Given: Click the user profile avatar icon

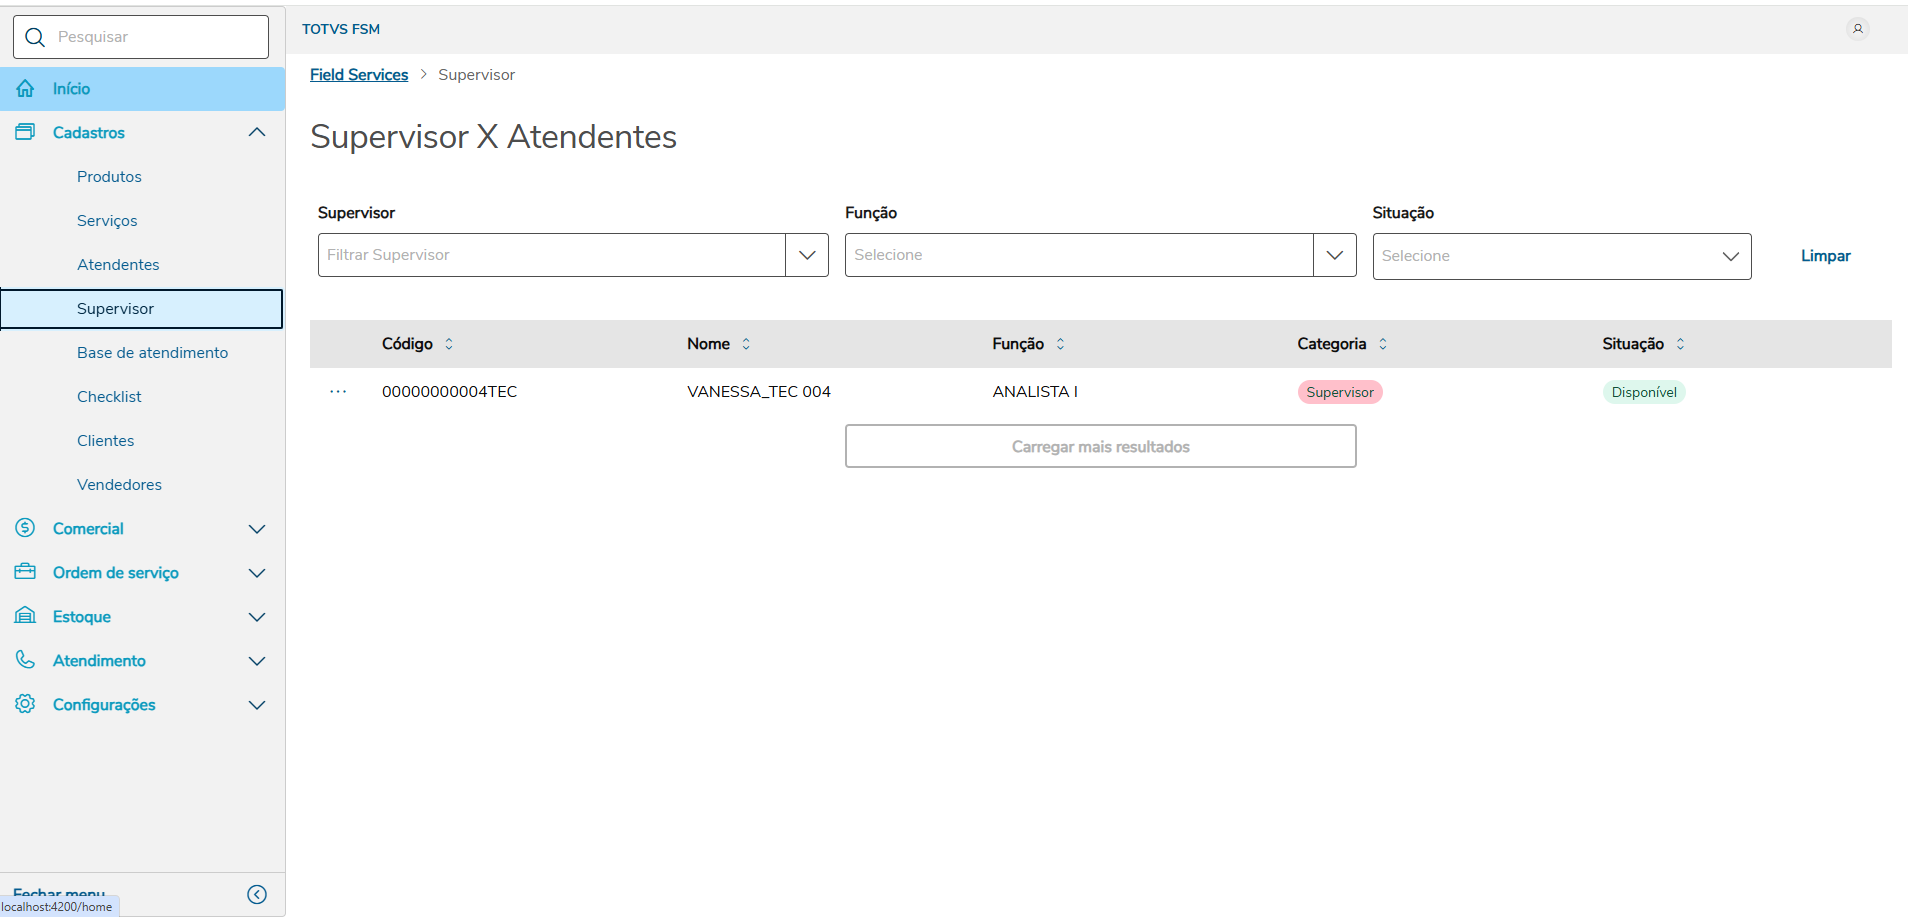Looking at the screenshot, I should pos(1857,29).
